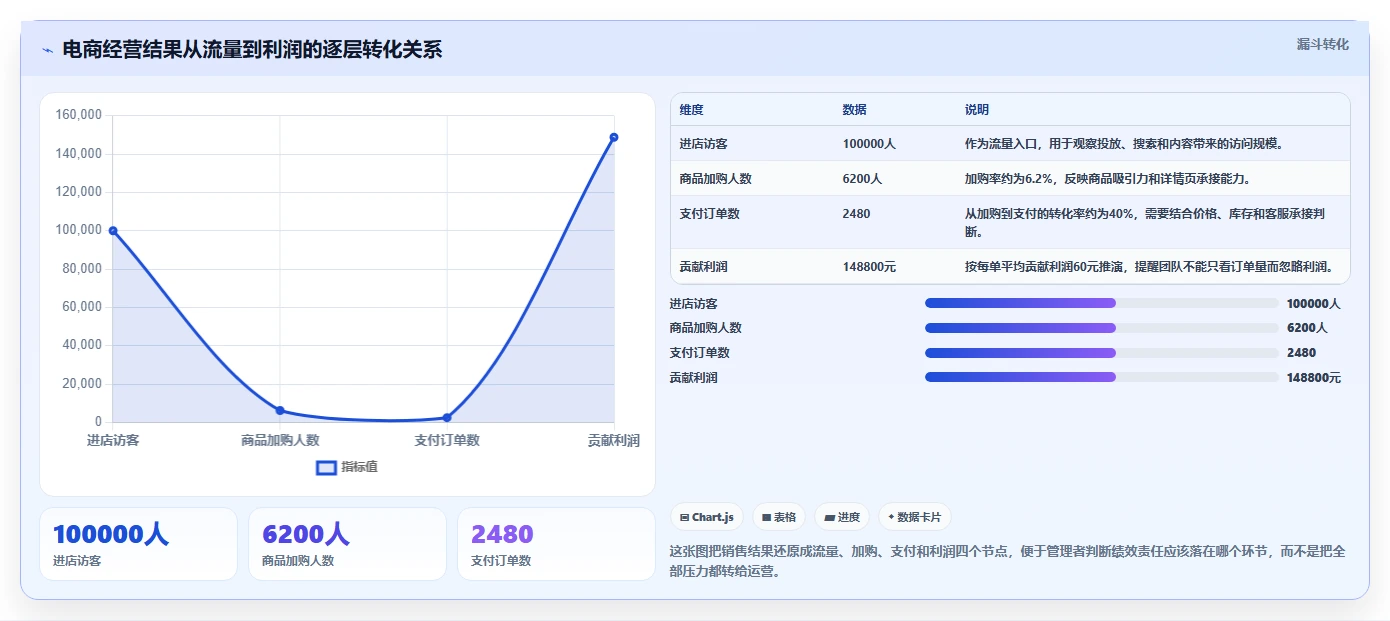Select the 数据卡片 chip

click(x=914, y=517)
